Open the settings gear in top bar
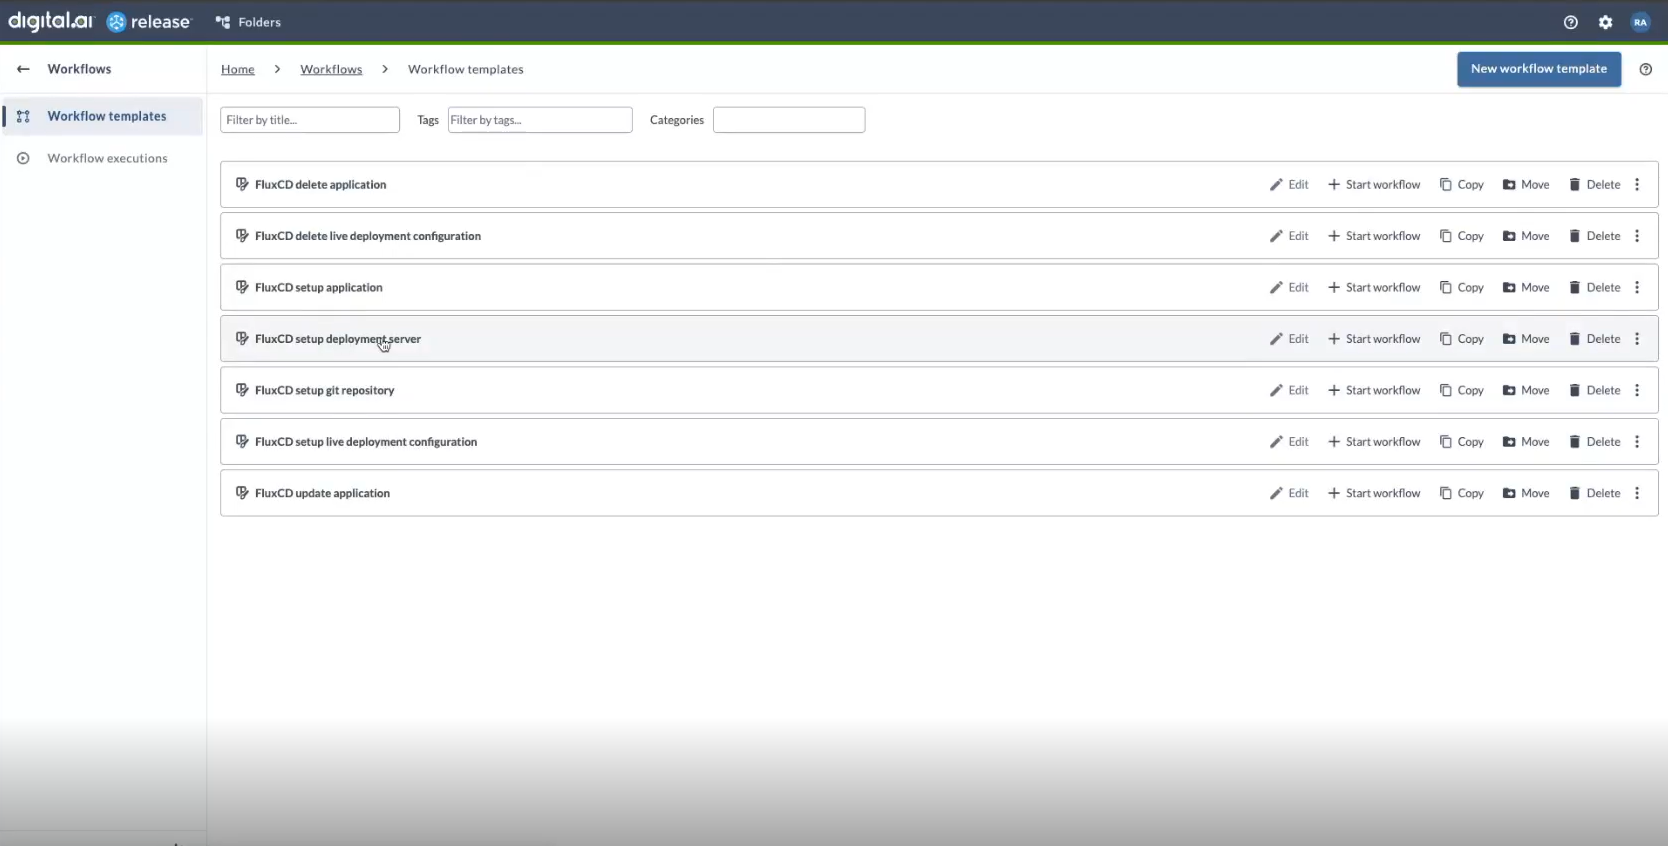 click(1605, 22)
